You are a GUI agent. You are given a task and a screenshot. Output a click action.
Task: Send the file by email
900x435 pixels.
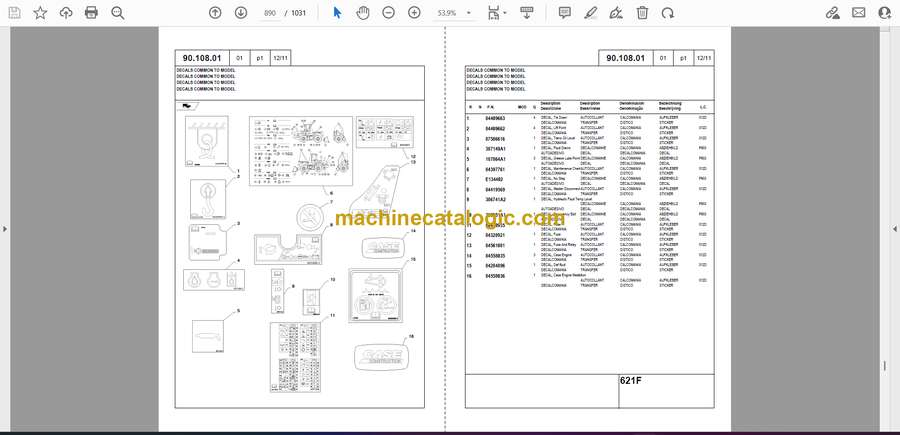click(859, 13)
